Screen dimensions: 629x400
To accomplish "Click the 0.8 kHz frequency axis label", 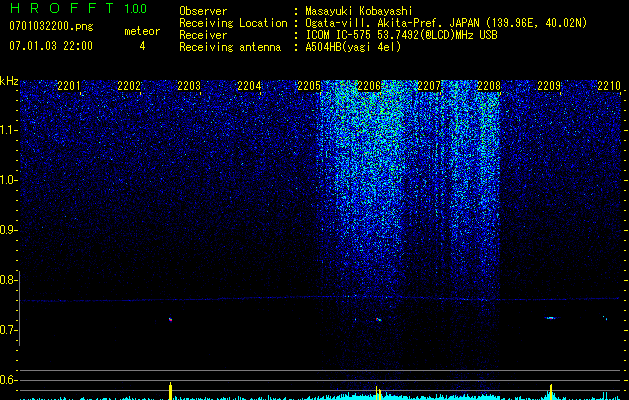I will [x=7, y=280].
